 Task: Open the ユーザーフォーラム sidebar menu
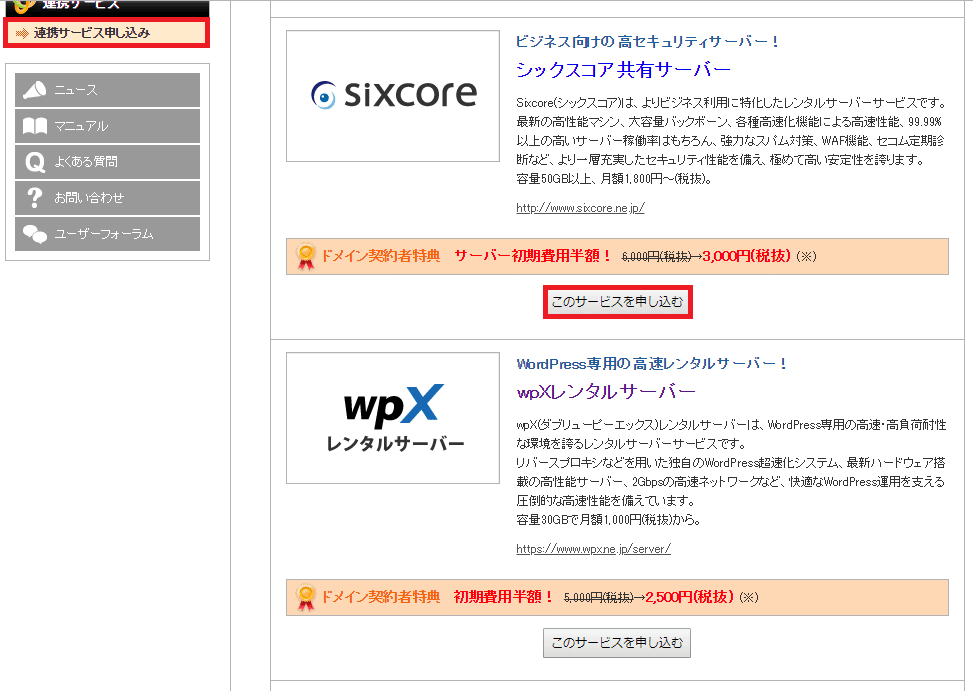(x=107, y=234)
